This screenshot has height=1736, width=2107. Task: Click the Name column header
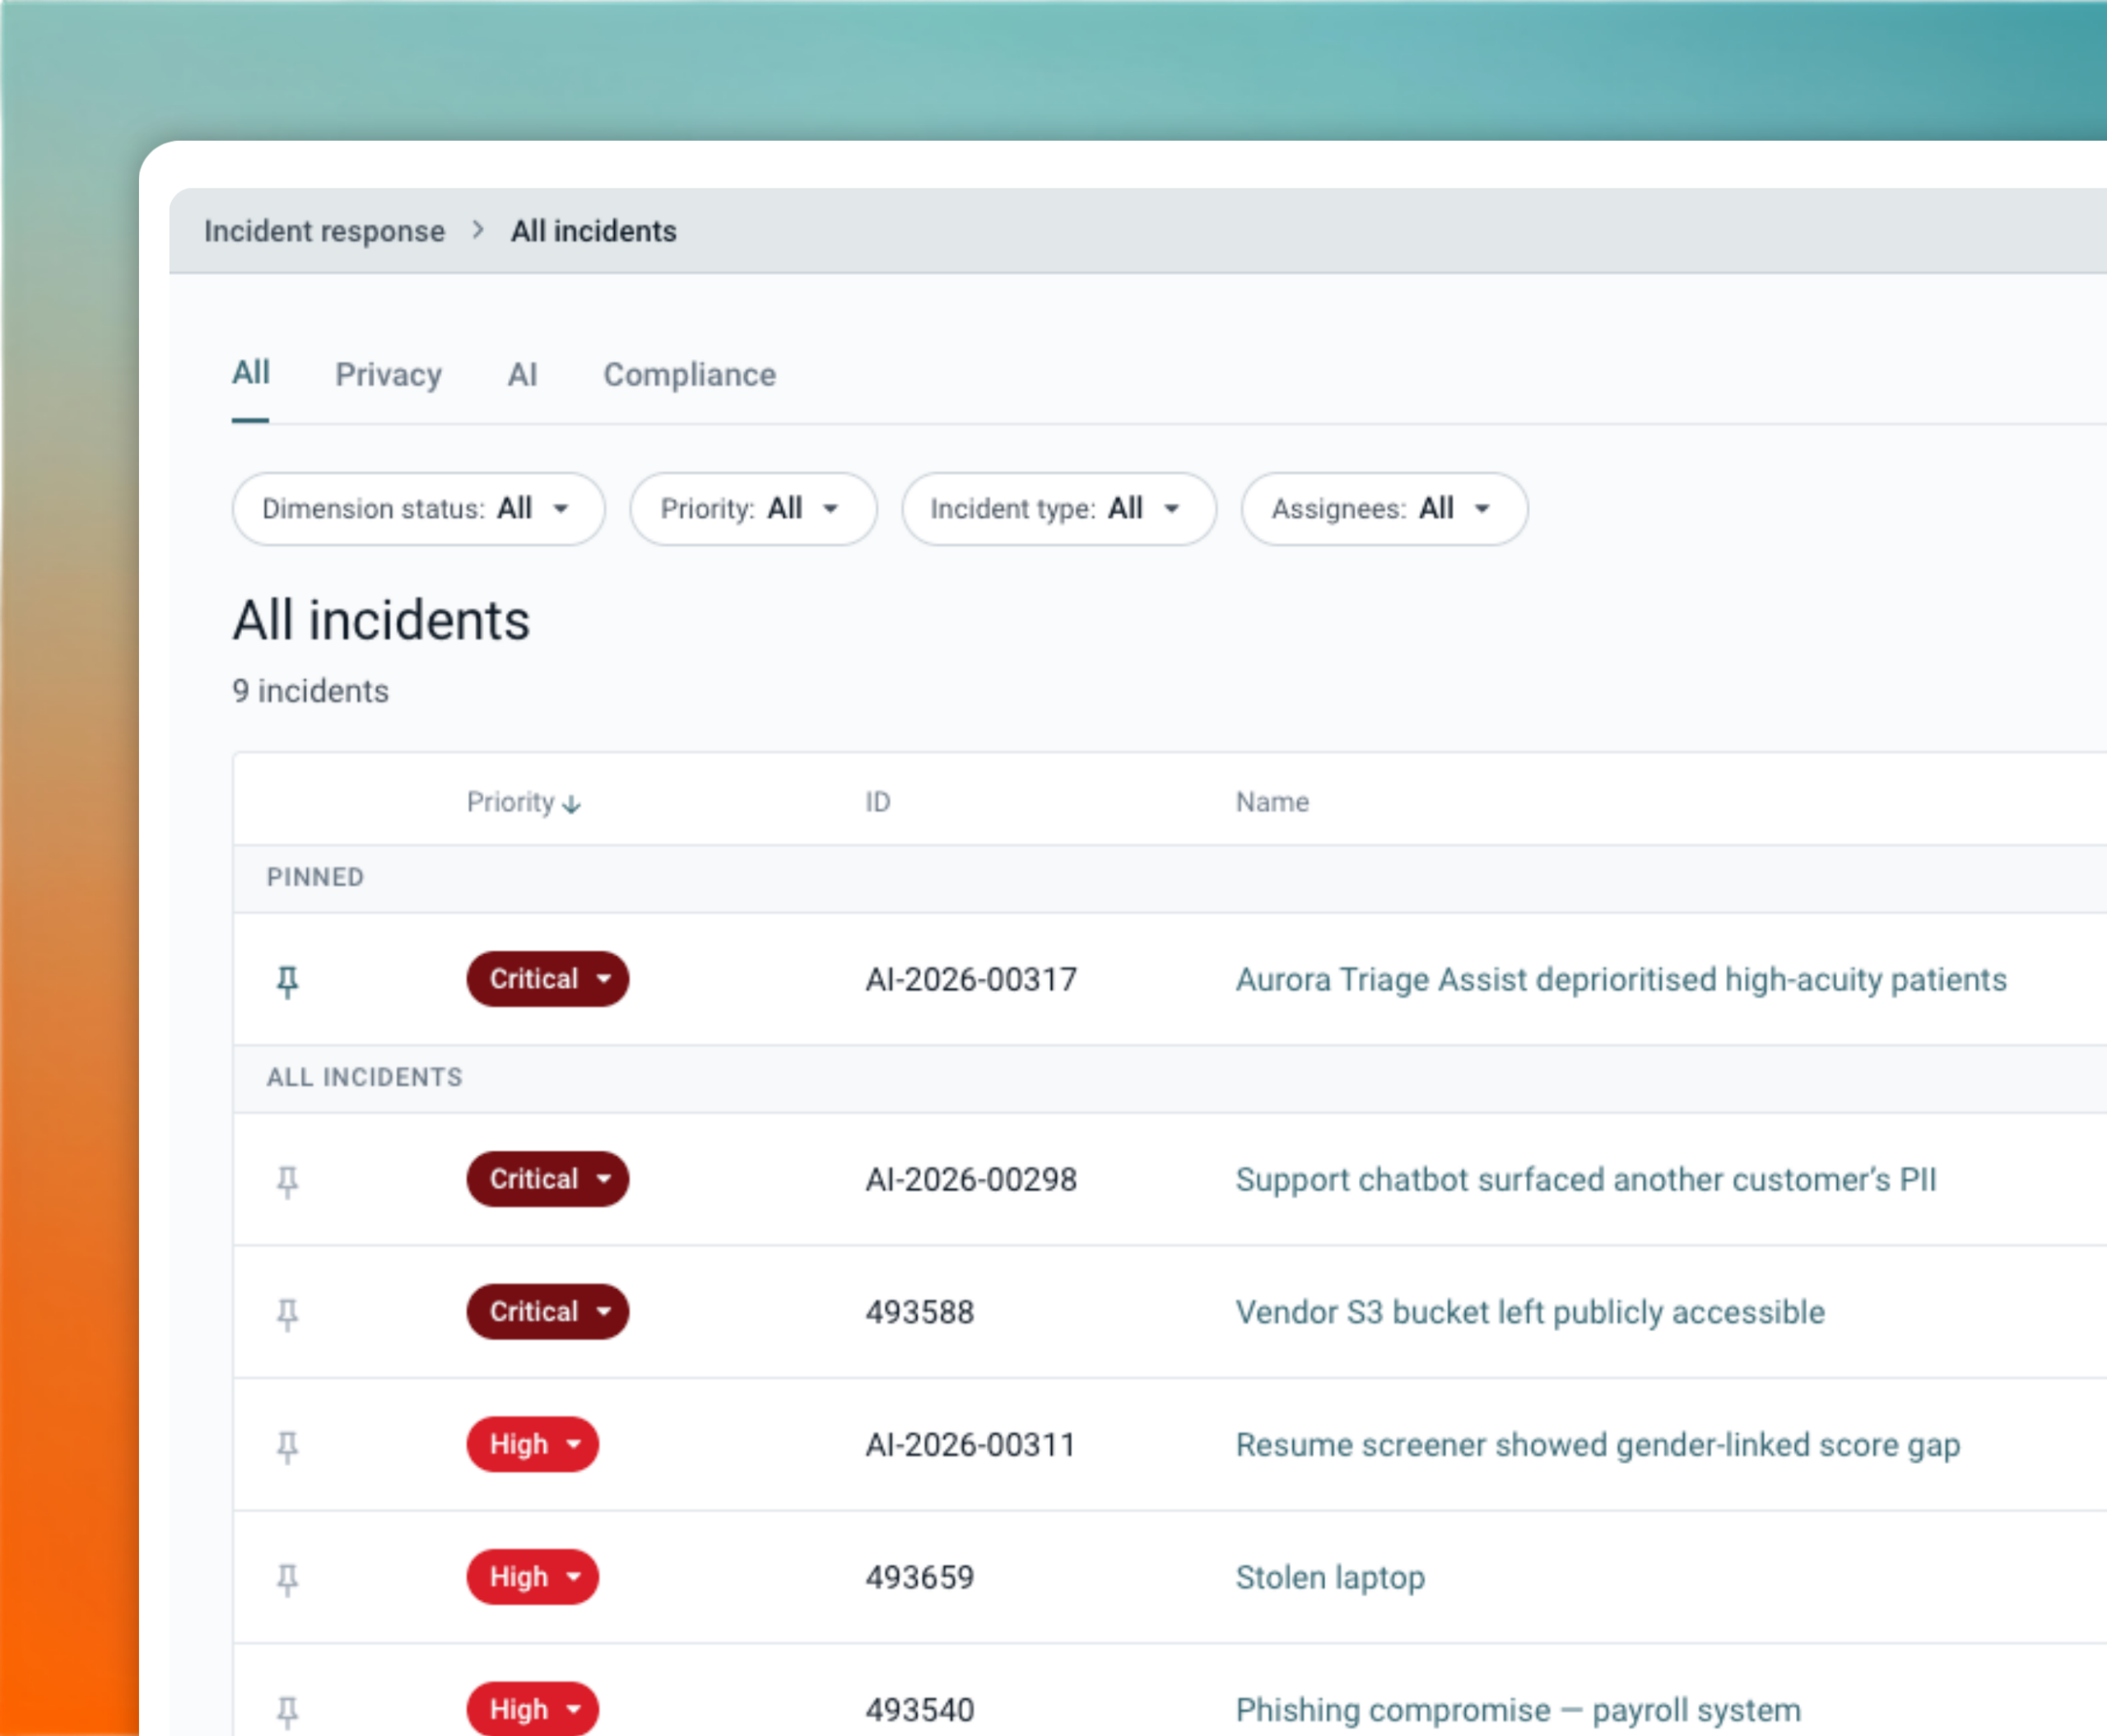click(1272, 802)
